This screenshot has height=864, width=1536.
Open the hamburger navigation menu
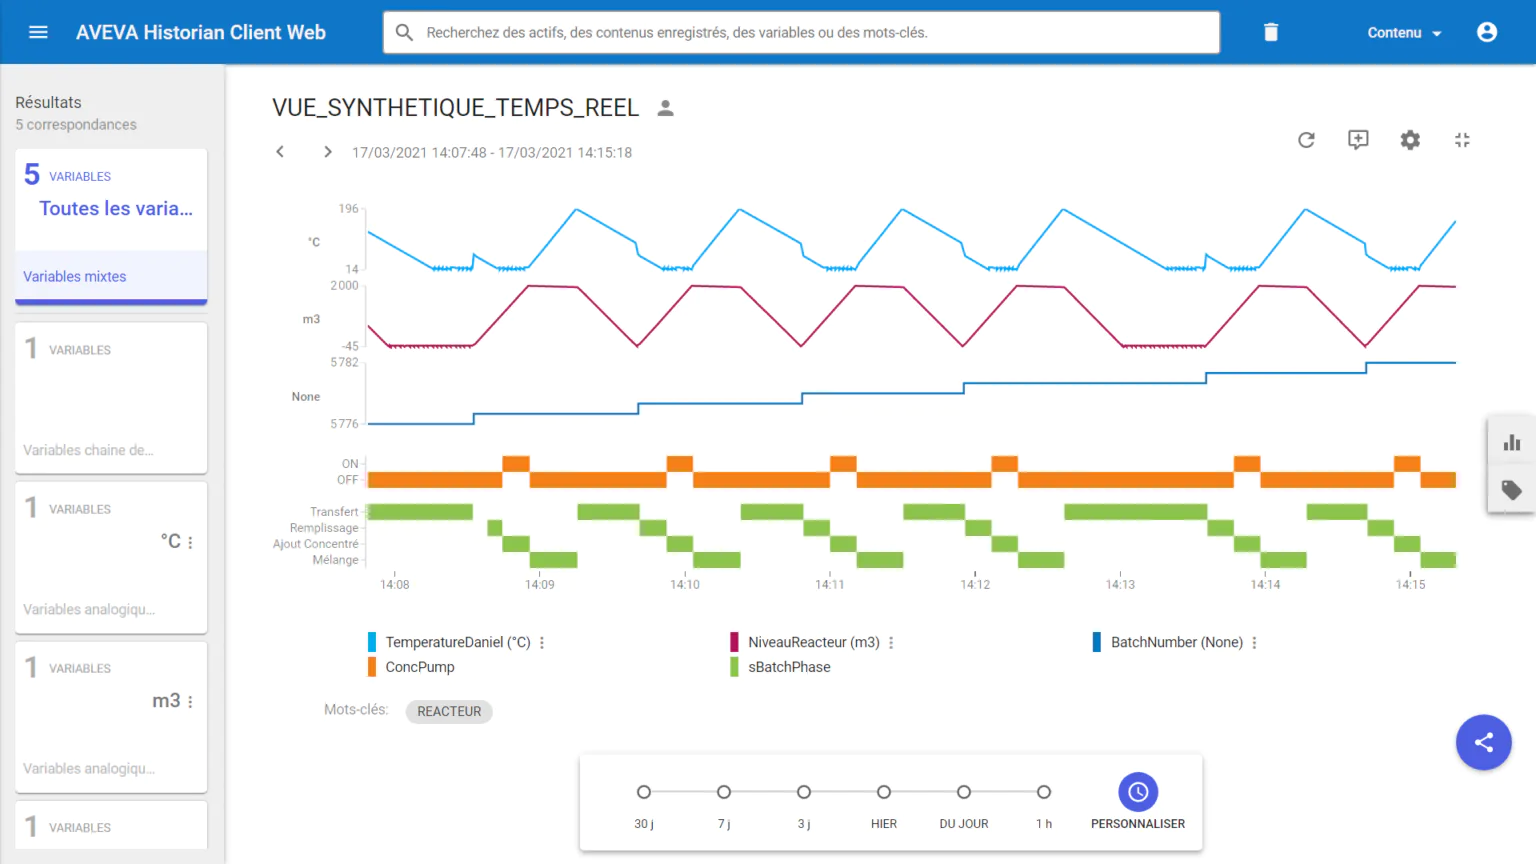click(38, 32)
